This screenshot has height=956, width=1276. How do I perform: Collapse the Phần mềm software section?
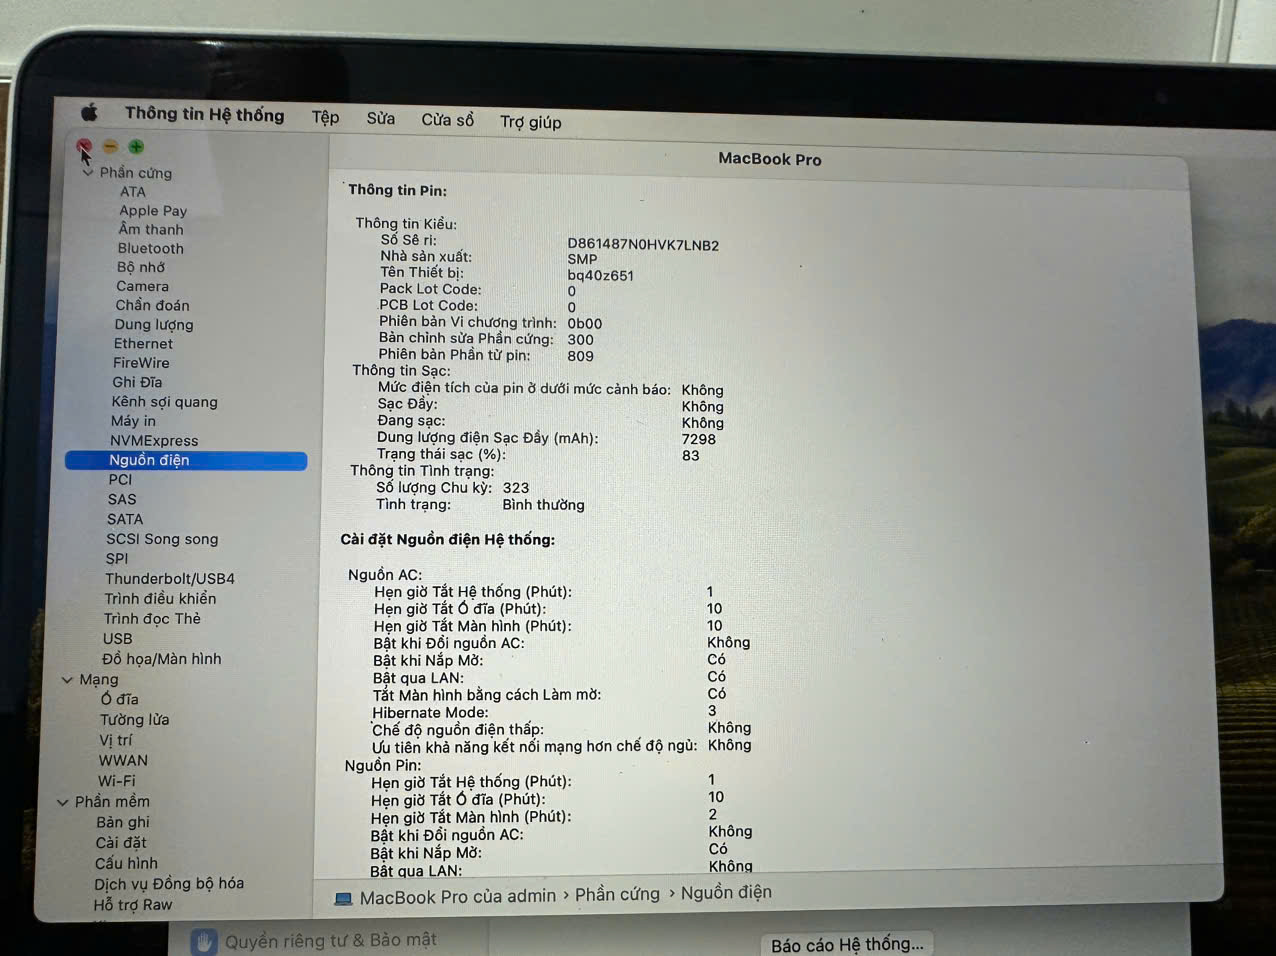pos(63,802)
